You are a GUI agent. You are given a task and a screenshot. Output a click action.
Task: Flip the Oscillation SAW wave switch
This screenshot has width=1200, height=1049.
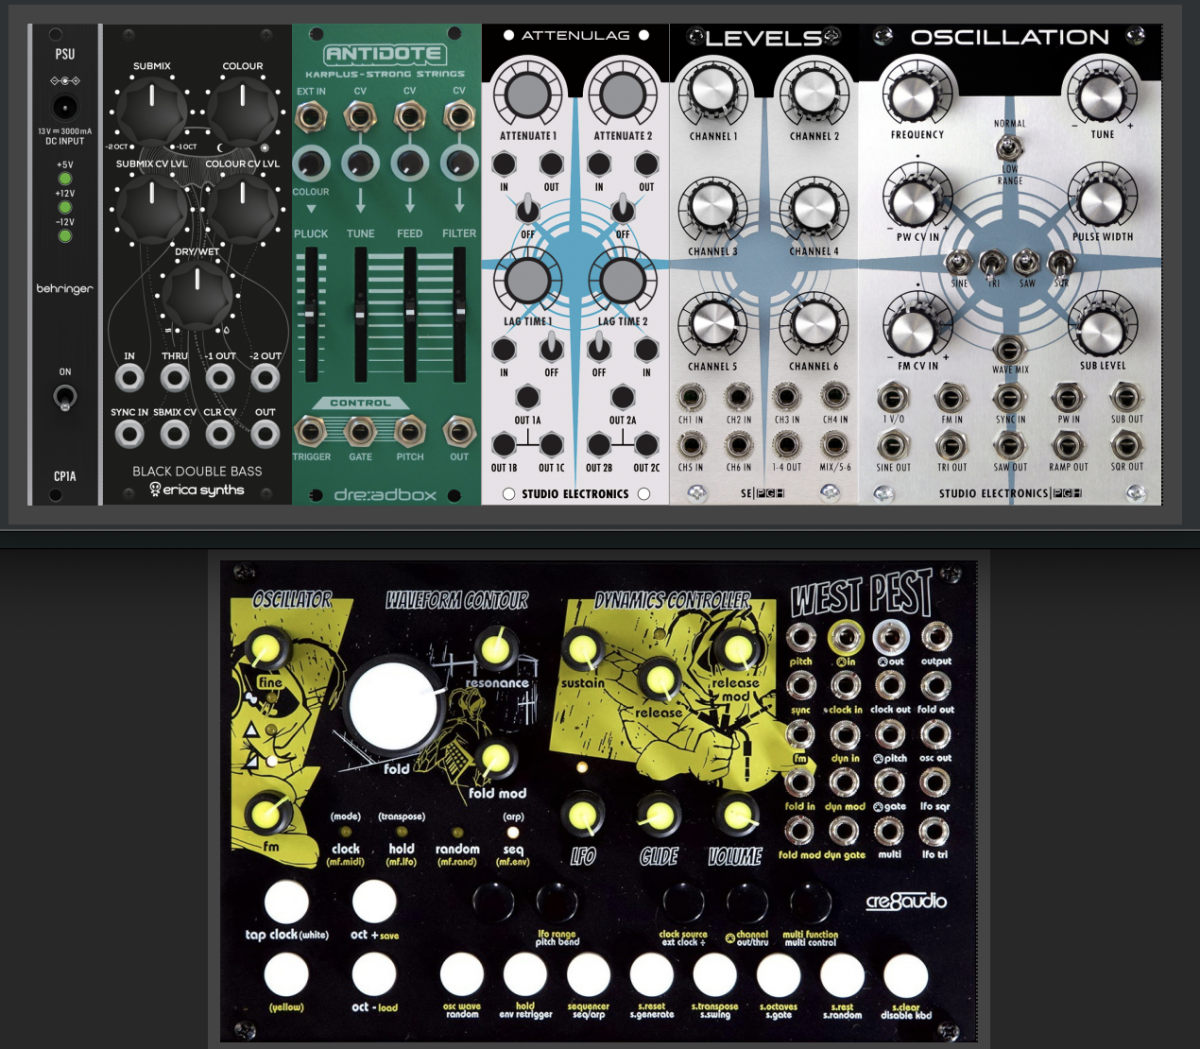tap(1027, 264)
